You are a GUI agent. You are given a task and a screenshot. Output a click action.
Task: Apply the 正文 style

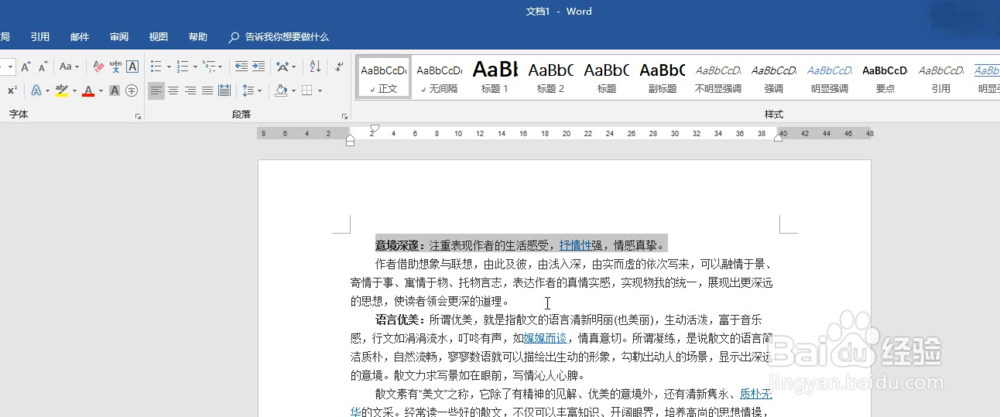[383, 77]
